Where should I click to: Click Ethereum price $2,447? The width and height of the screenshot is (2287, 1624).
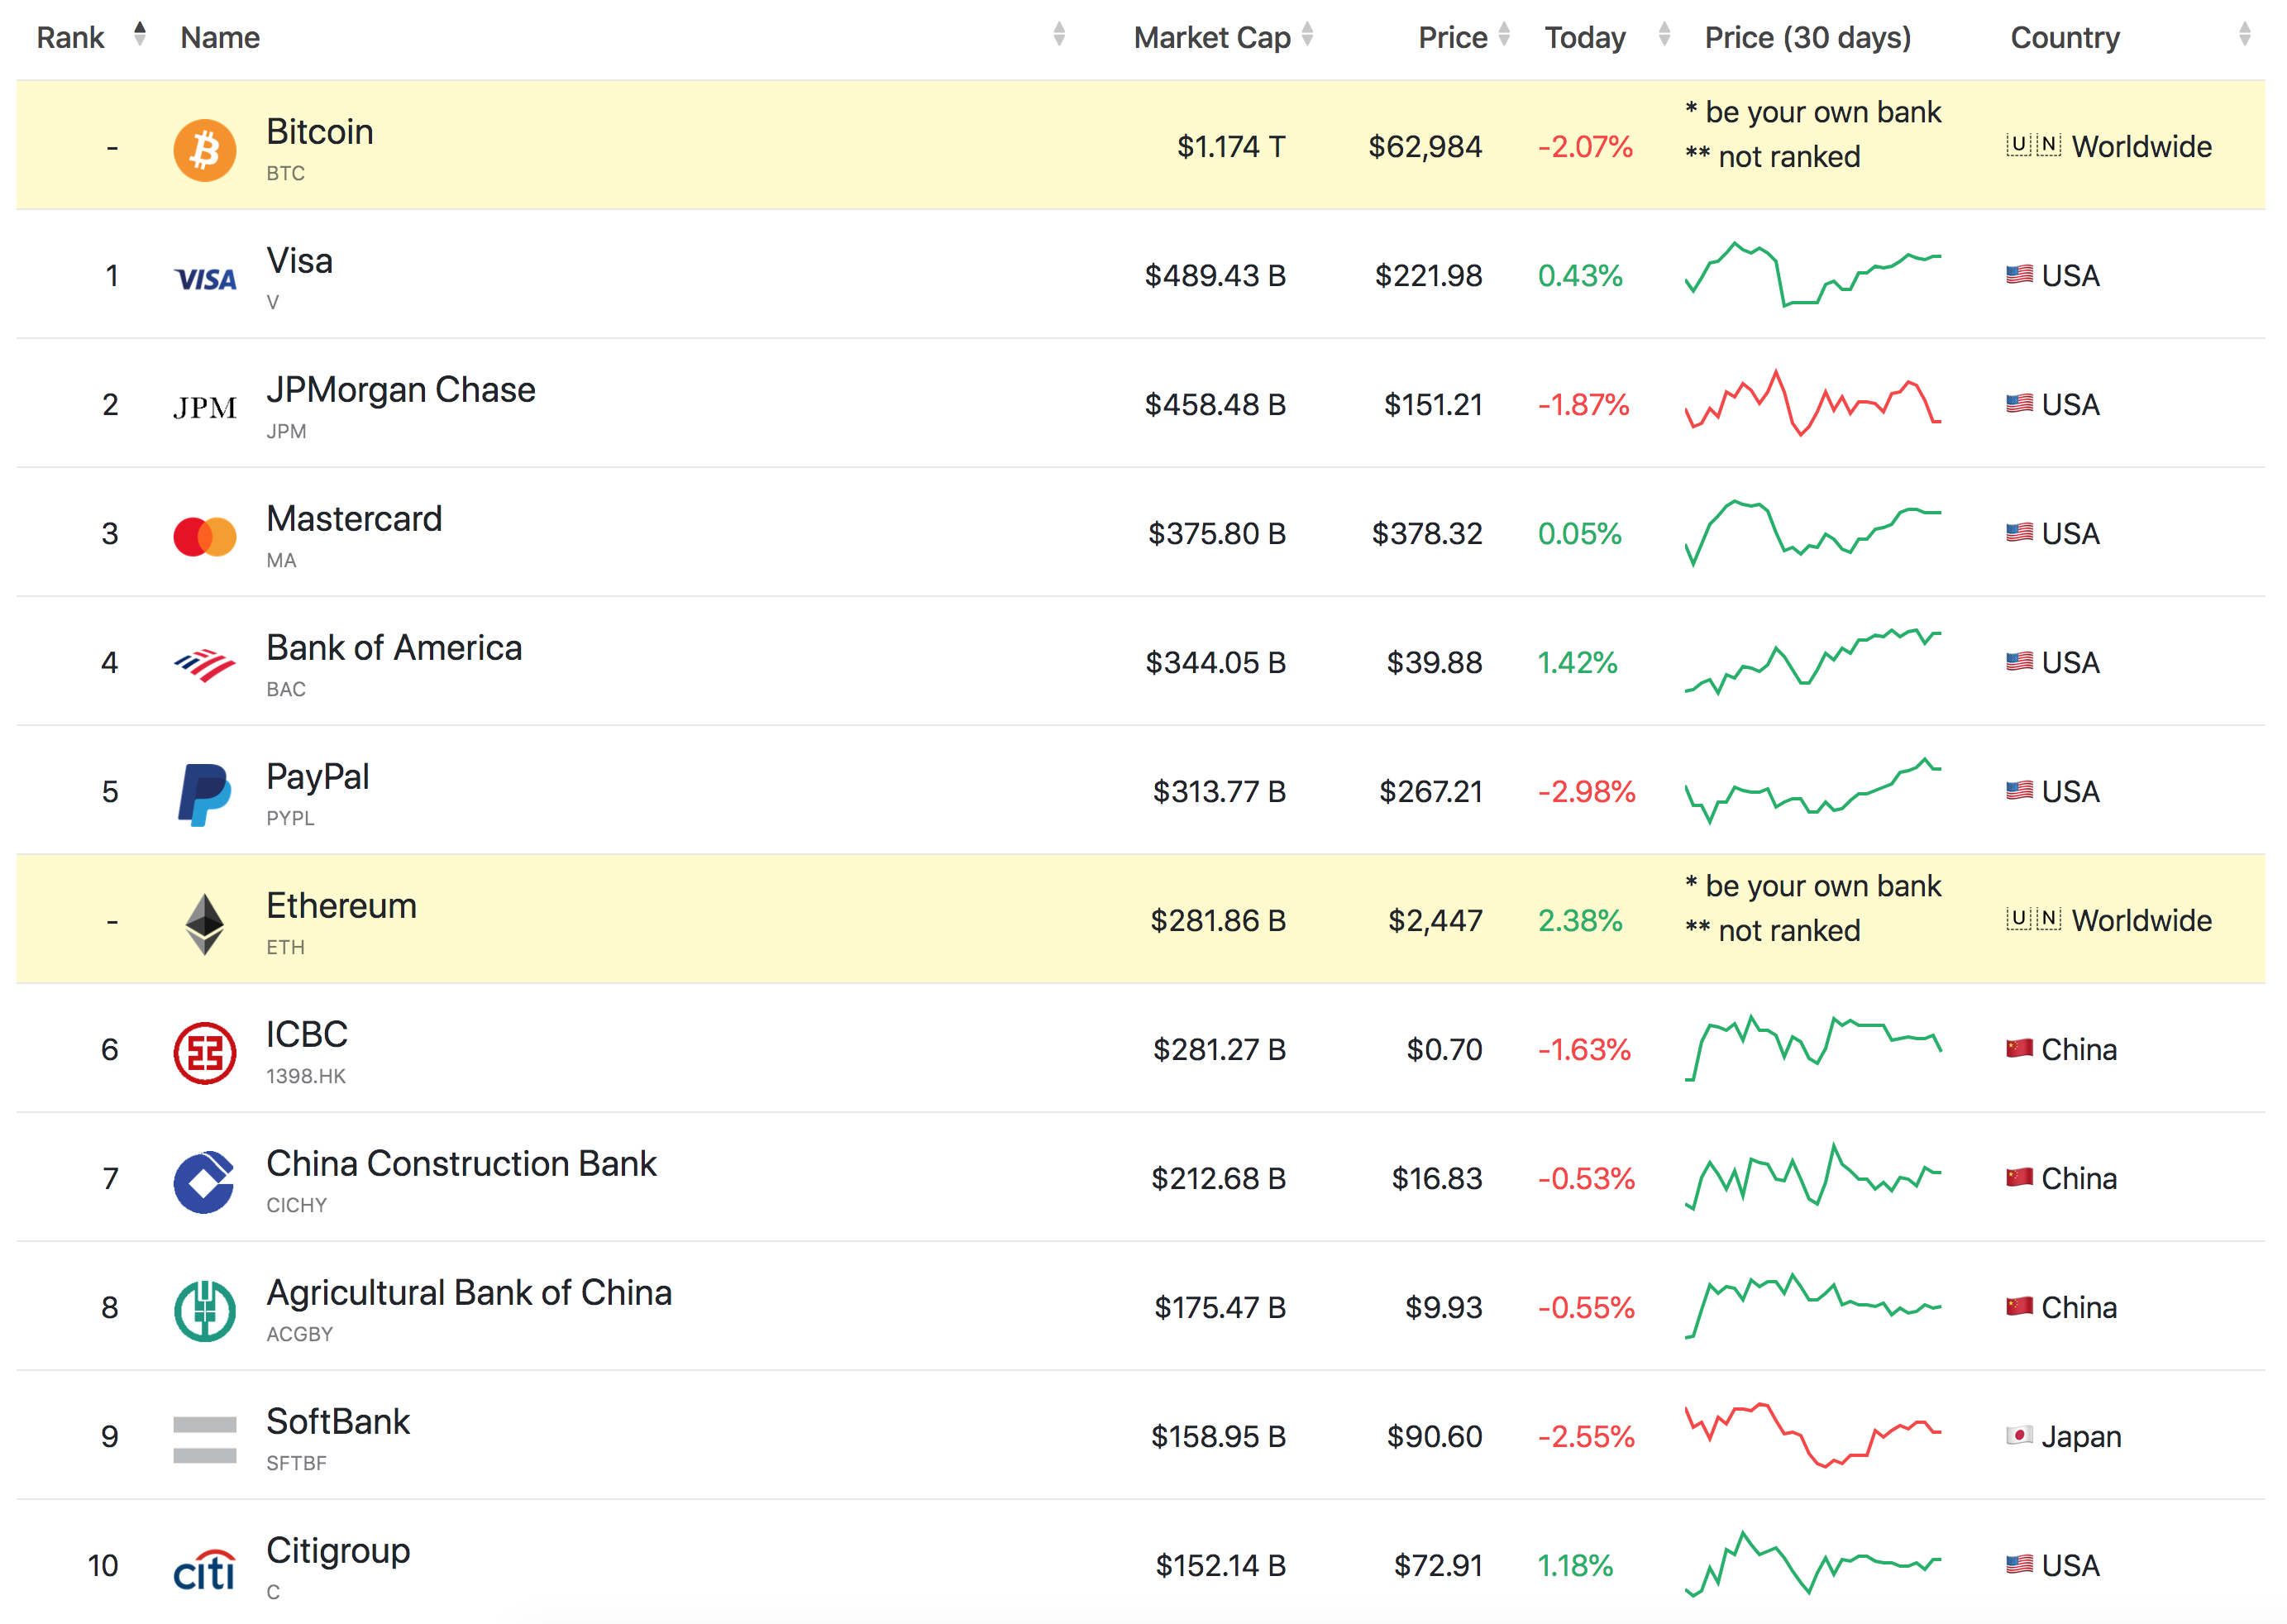click(x=1435, y=921)
